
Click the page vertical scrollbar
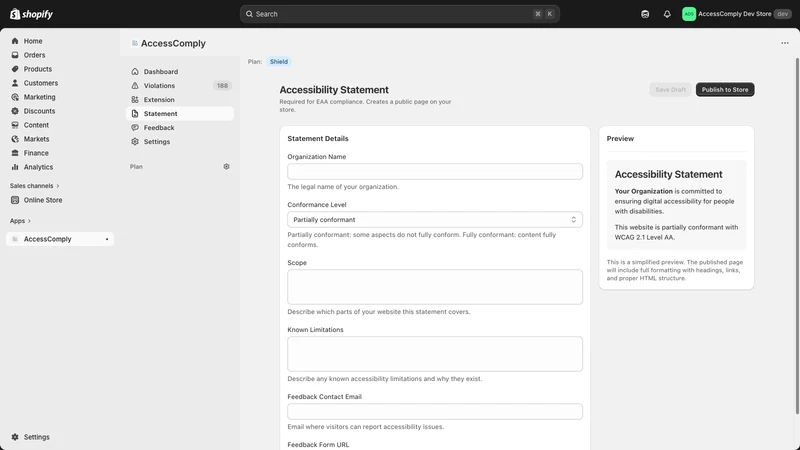[797, 236]
